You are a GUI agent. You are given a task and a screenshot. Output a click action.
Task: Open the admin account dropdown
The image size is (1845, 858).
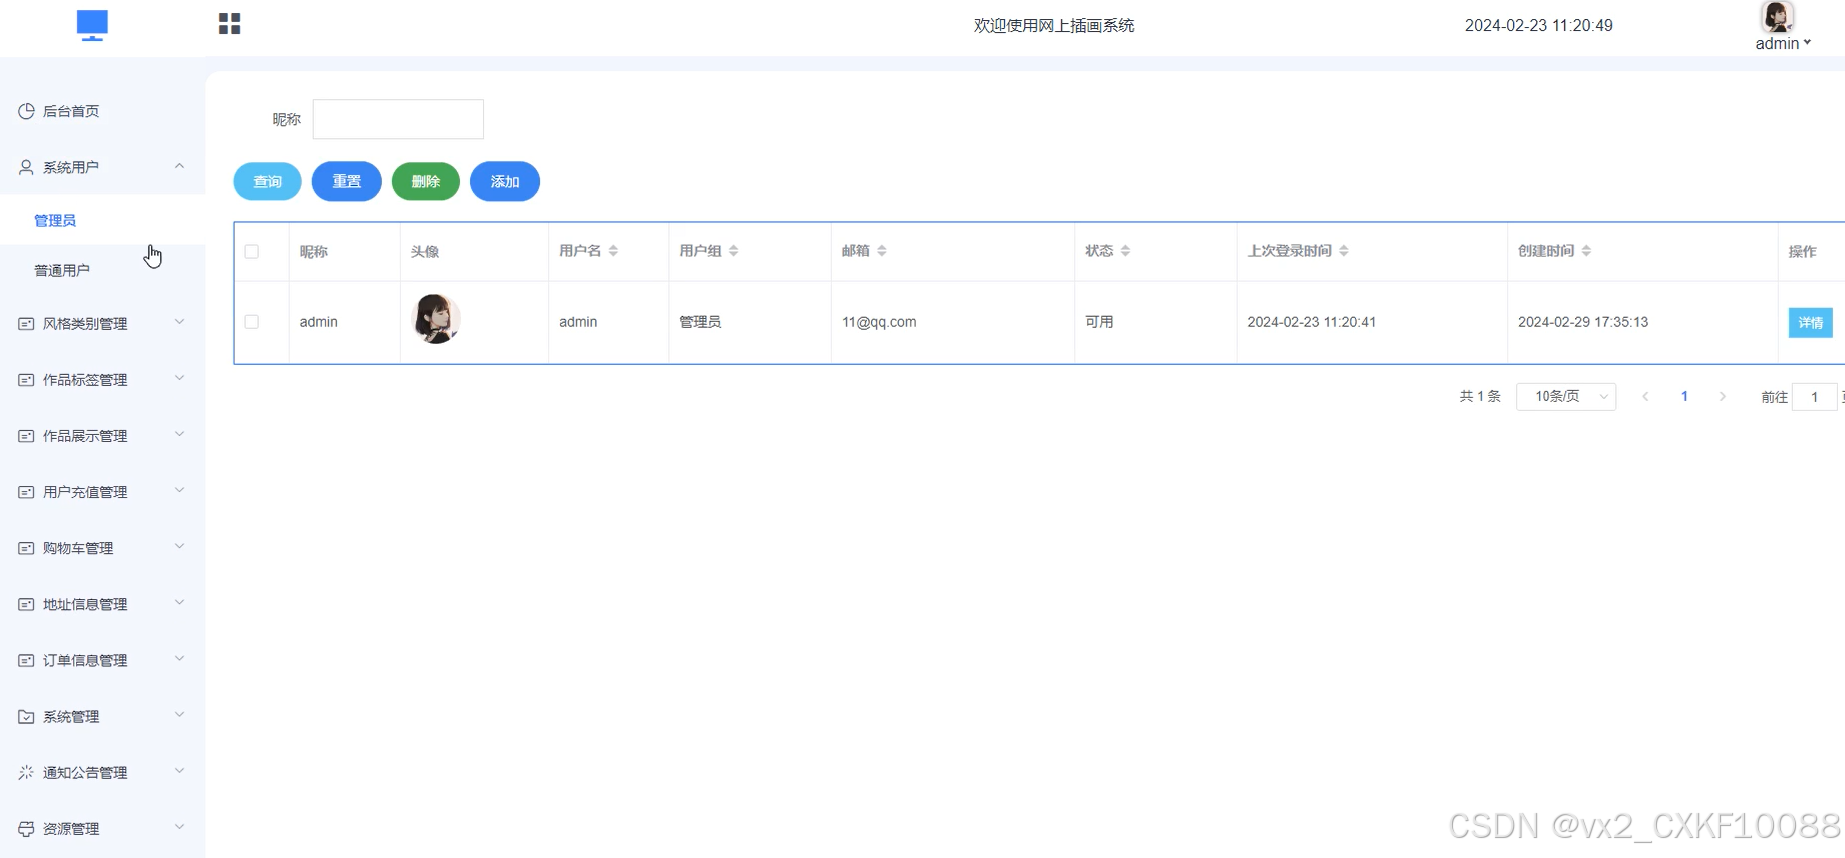1783,43
